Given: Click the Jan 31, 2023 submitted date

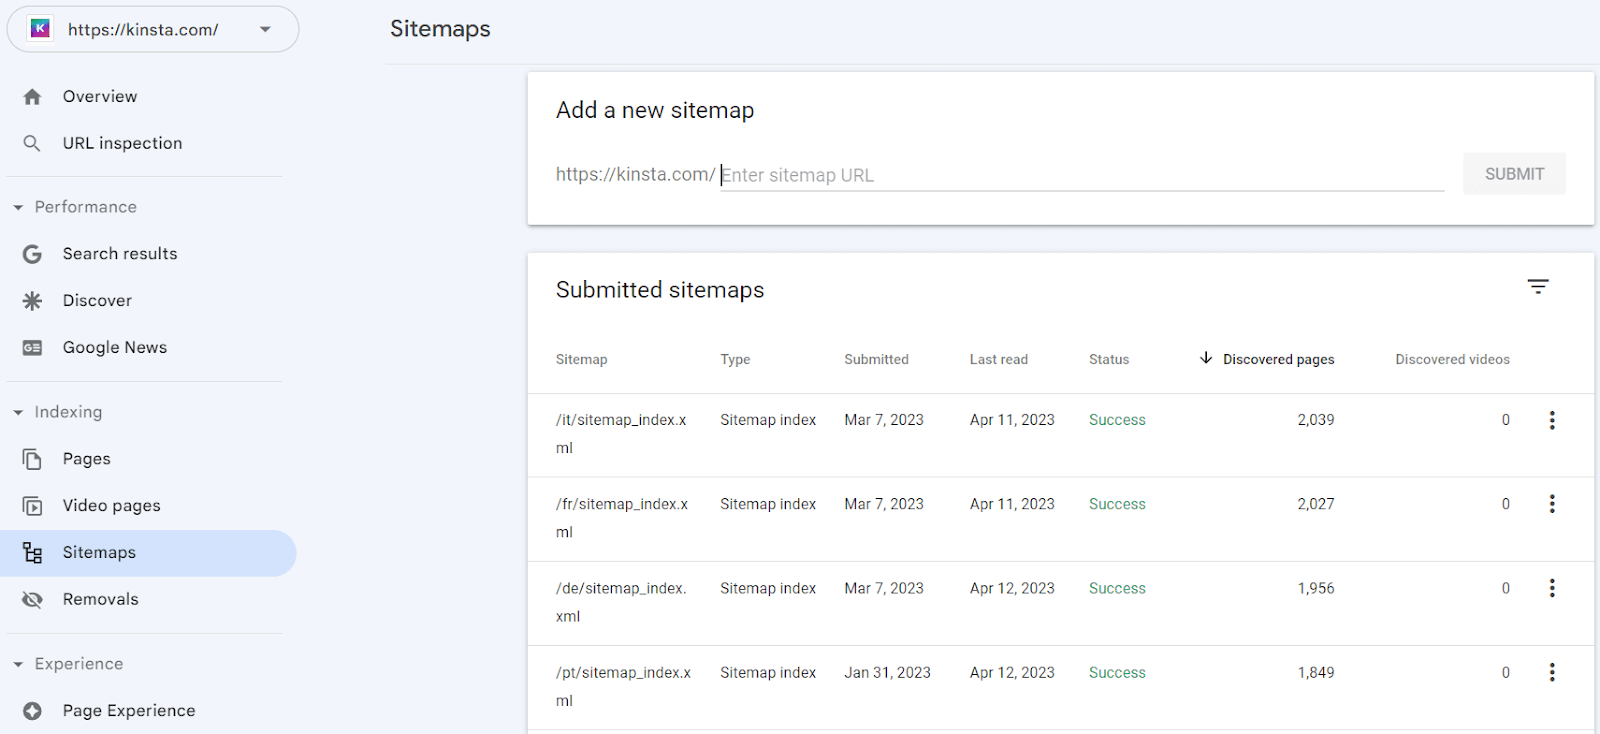Looking at the screenshot, I should (887, 672).
